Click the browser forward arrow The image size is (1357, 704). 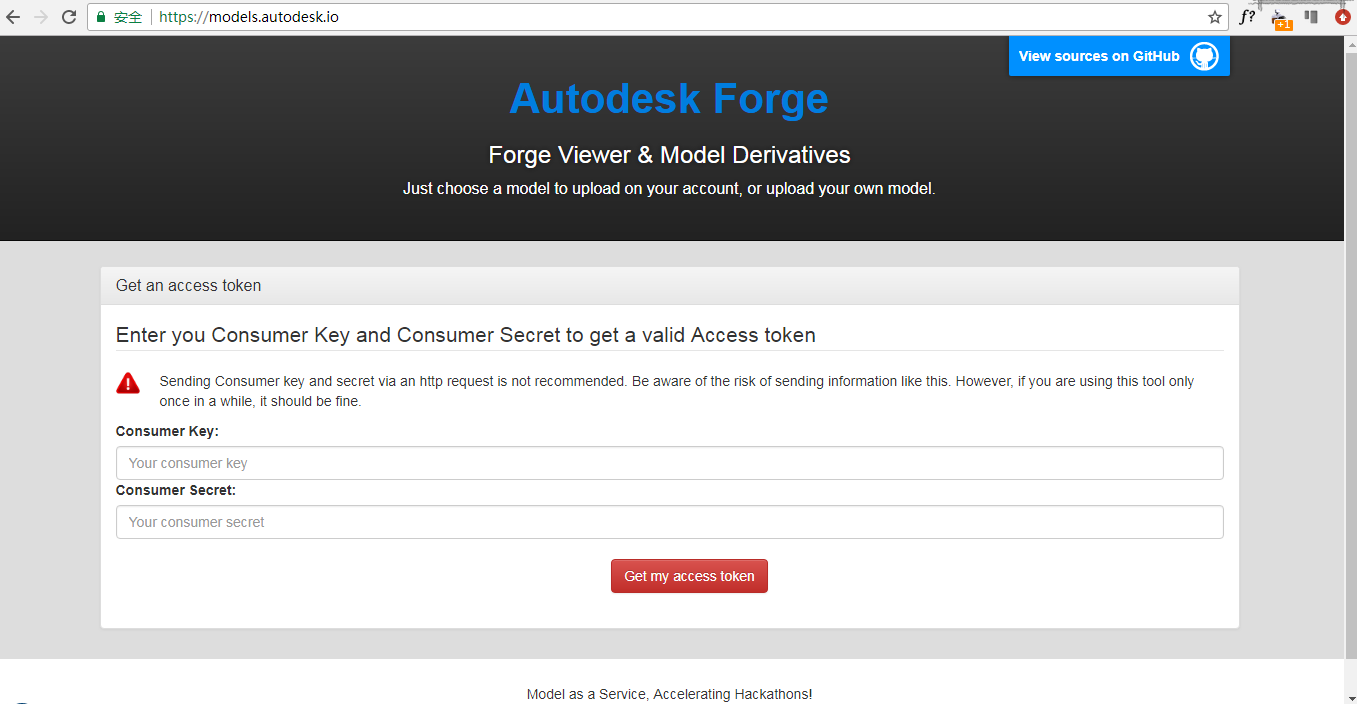click(41, 17)
